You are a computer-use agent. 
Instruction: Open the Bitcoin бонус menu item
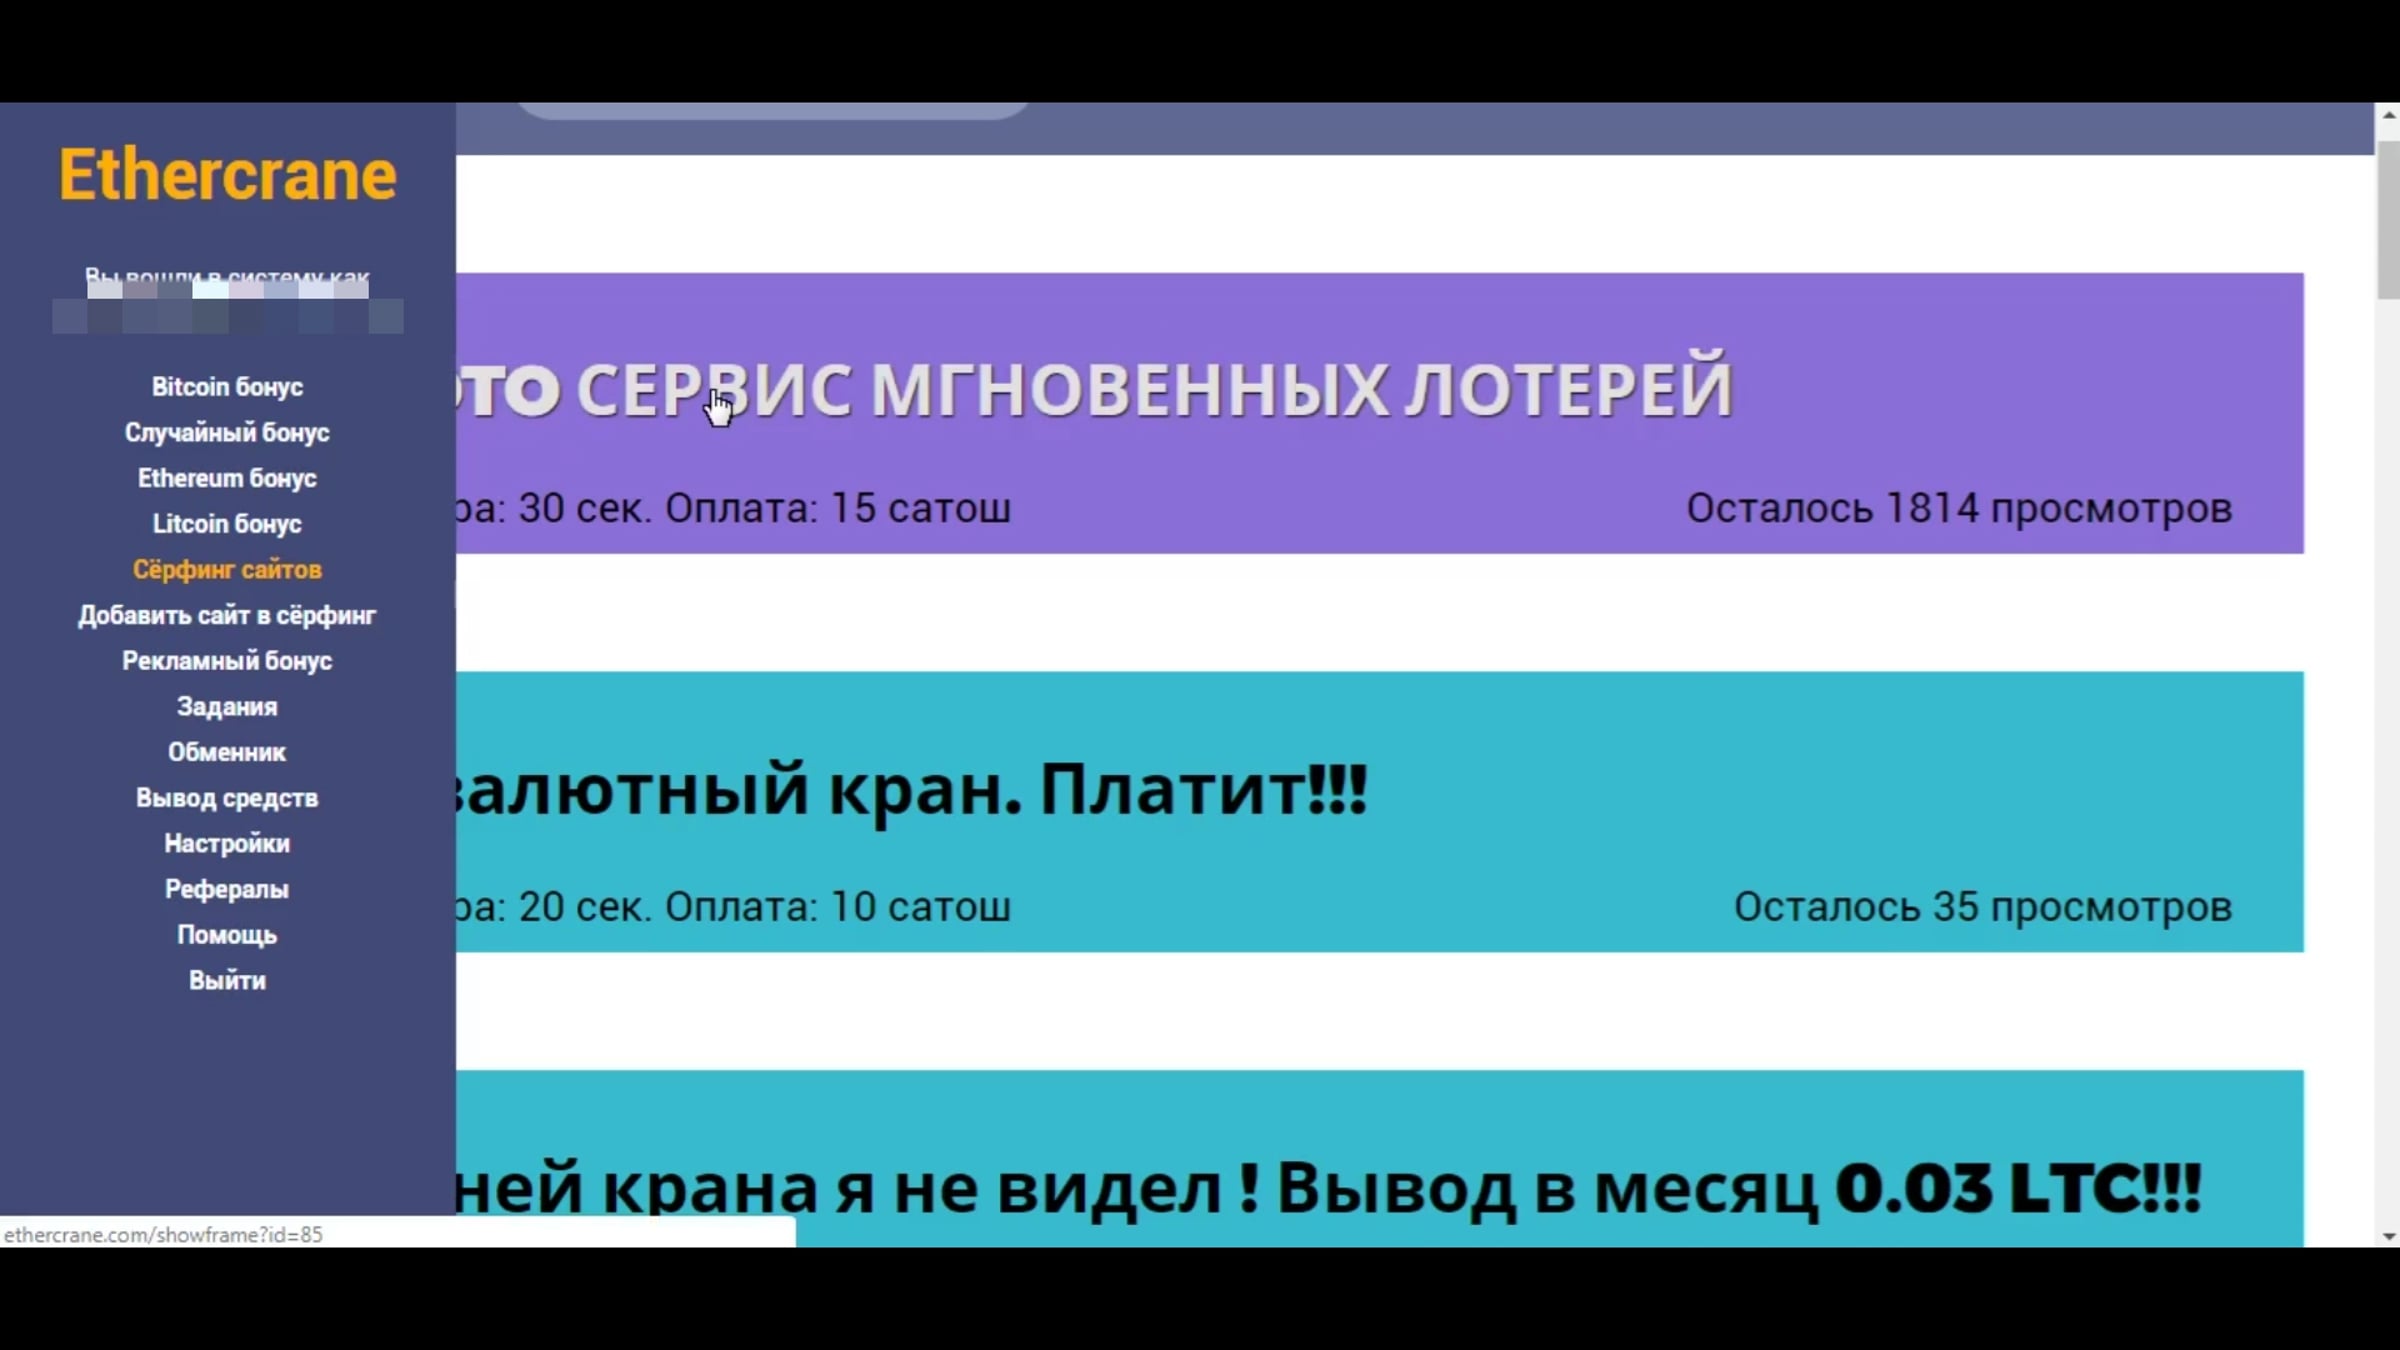(227, 387)
